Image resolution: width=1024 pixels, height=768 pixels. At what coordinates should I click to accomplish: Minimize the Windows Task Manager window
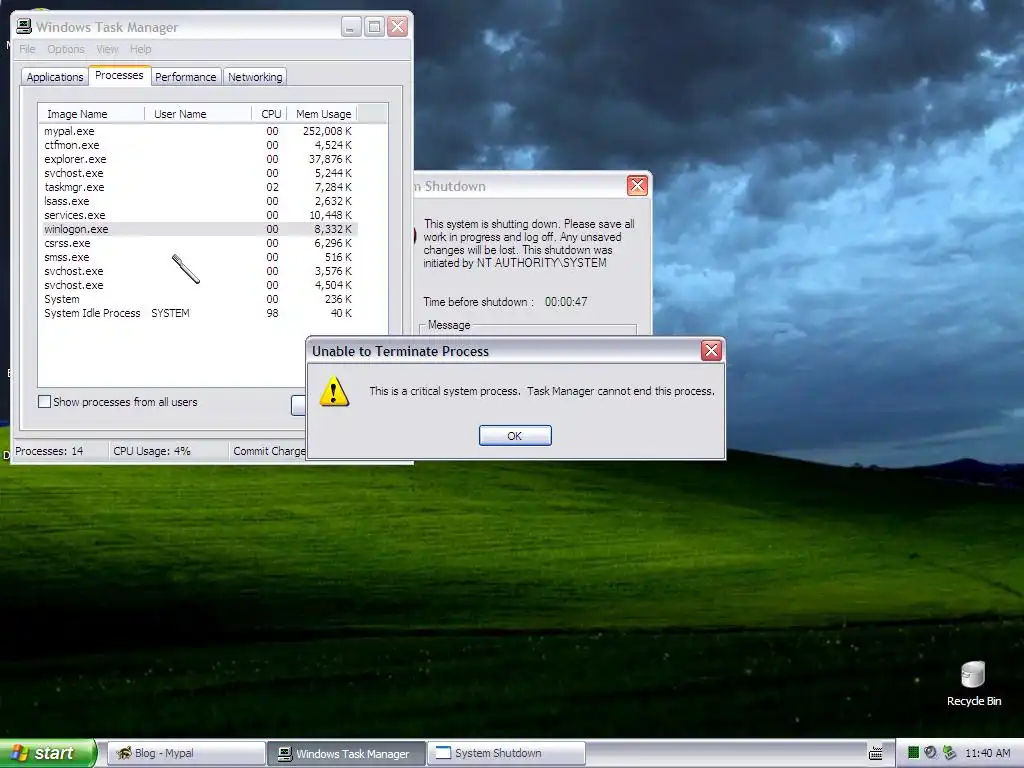(351, 27)
